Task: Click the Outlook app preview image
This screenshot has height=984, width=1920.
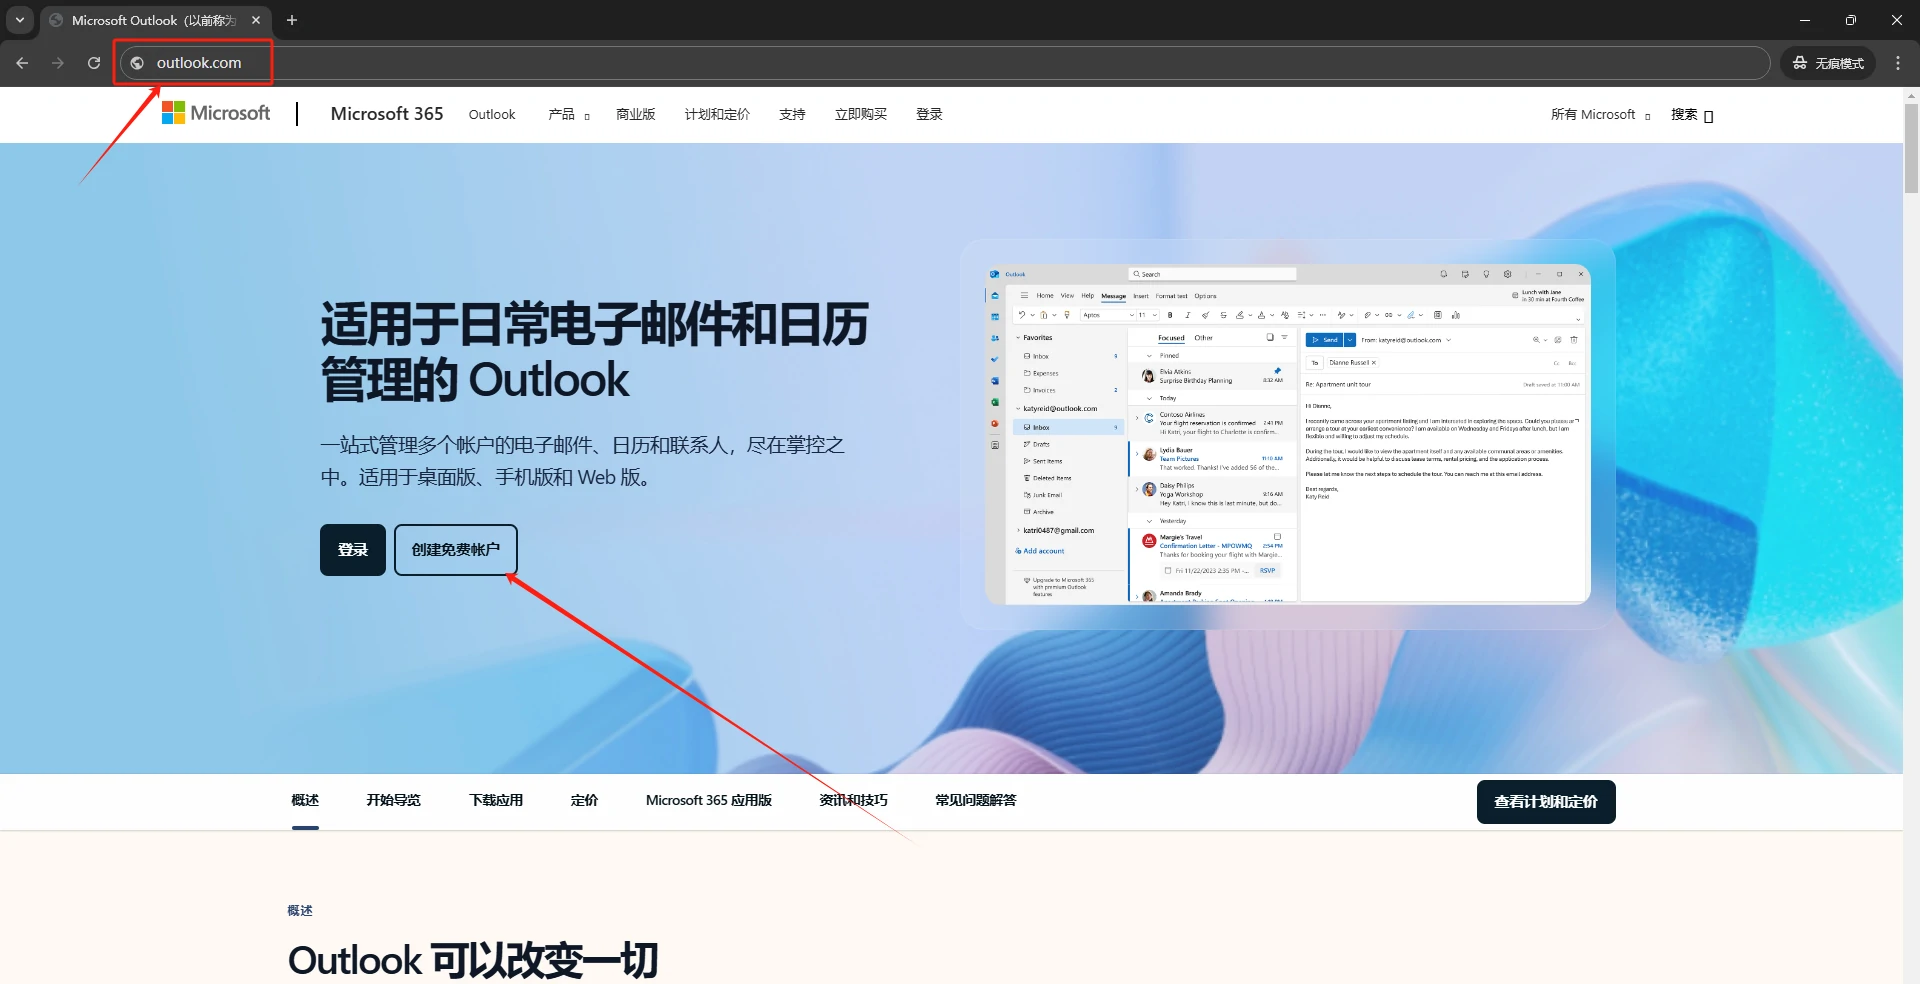Action: tap(1288, 434)
